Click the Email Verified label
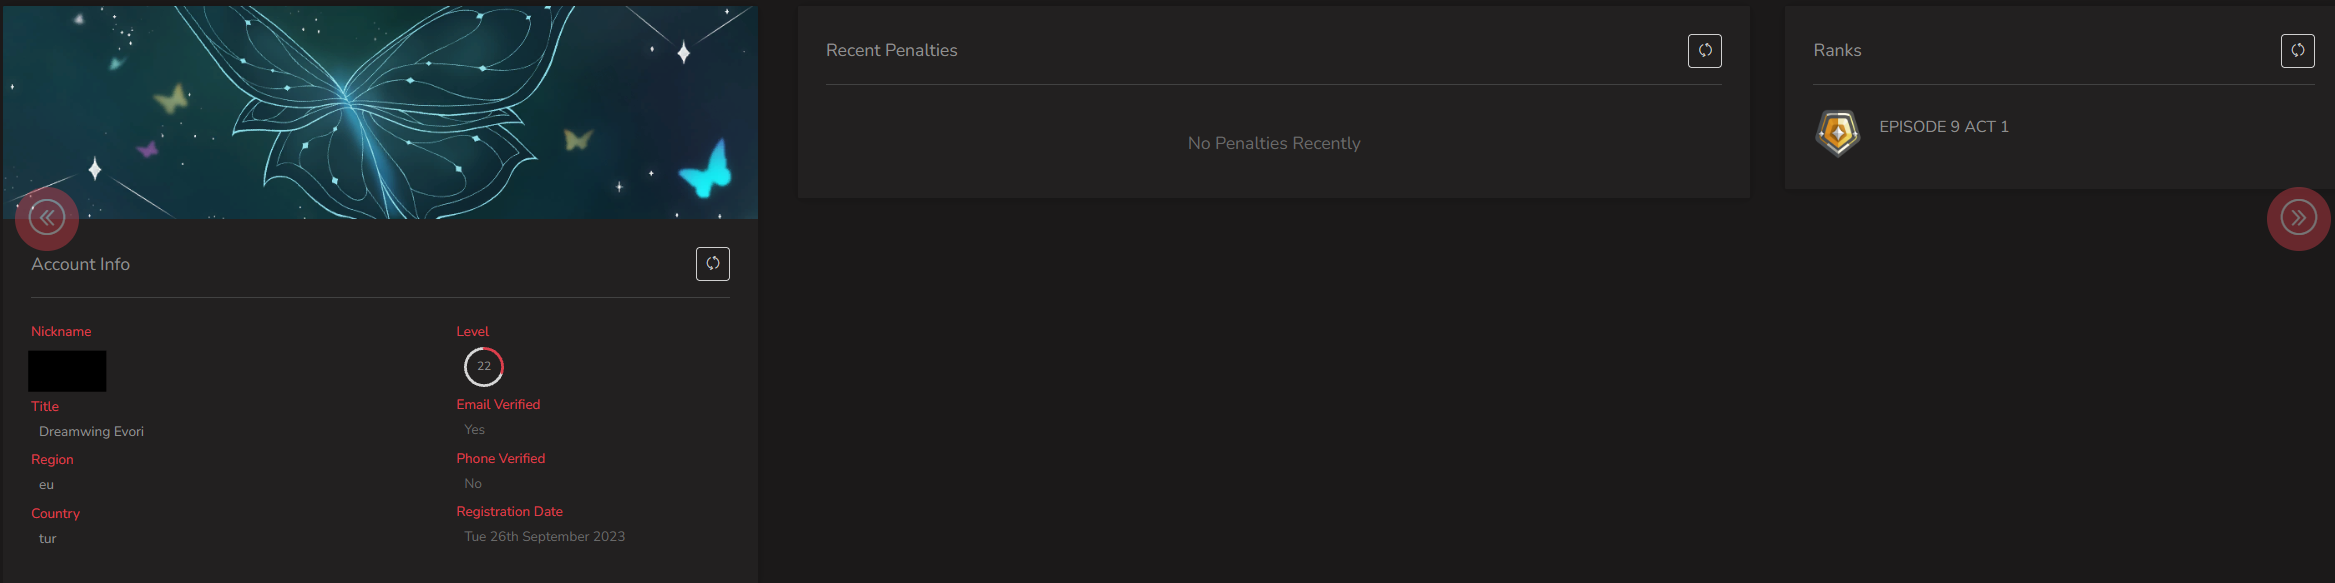Image resolution: width=2335 pixels, height=583 pixels. pyautogui.click(x=498, y=405)
